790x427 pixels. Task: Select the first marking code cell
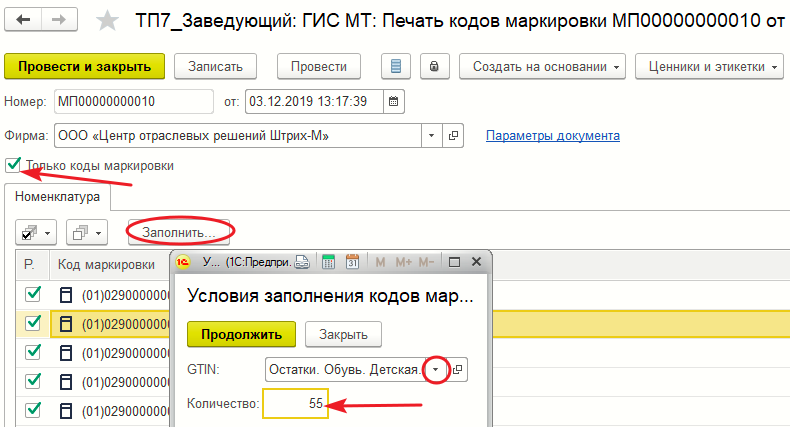click(x=110, y=295)
